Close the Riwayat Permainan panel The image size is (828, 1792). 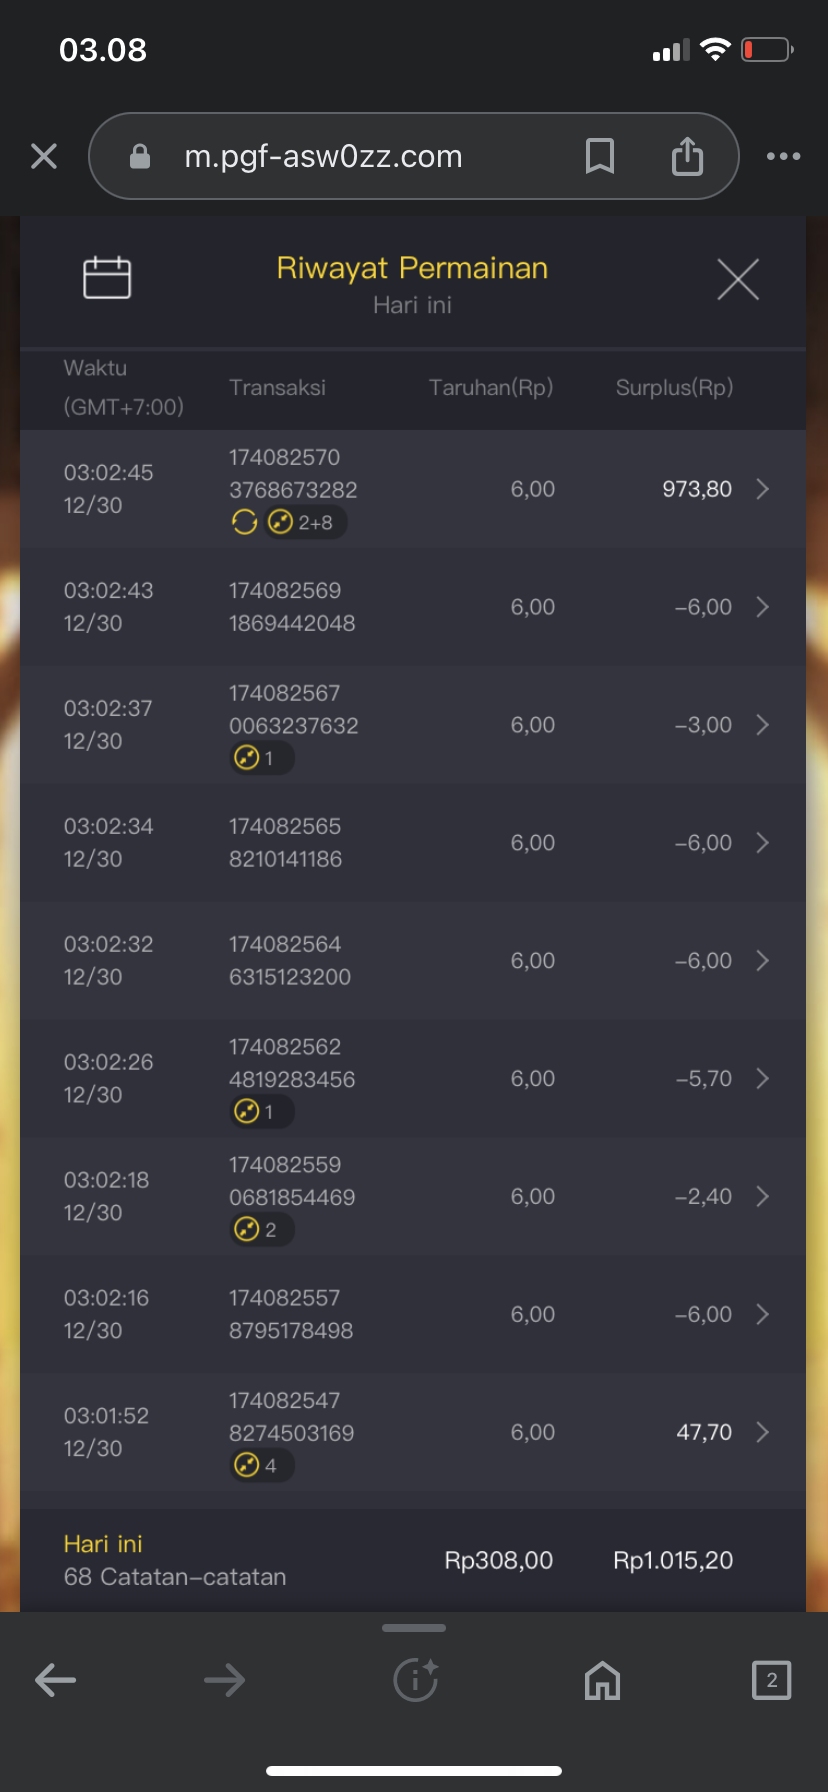point(738,279)
